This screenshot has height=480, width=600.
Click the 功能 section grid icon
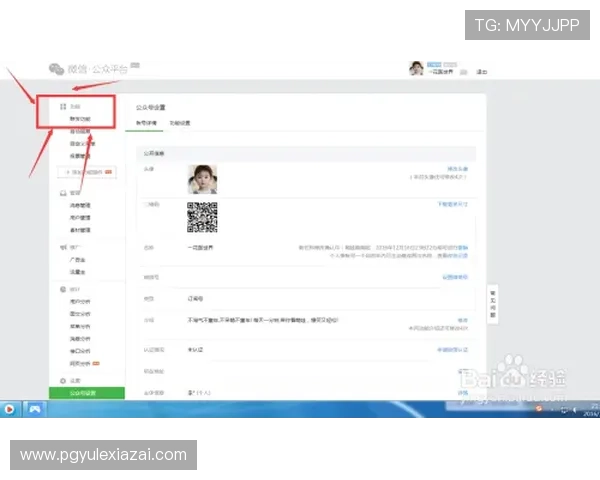63,106
